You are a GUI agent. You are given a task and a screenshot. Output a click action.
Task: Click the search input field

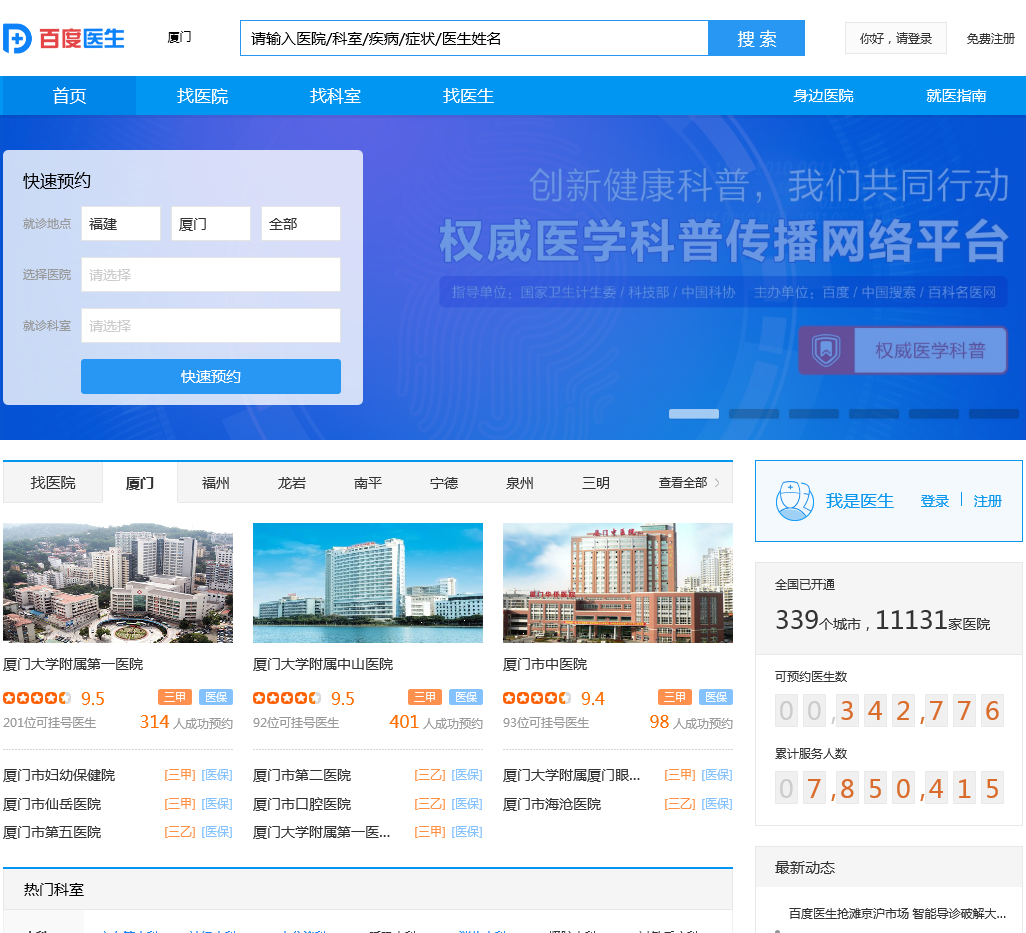pos(474,39)
